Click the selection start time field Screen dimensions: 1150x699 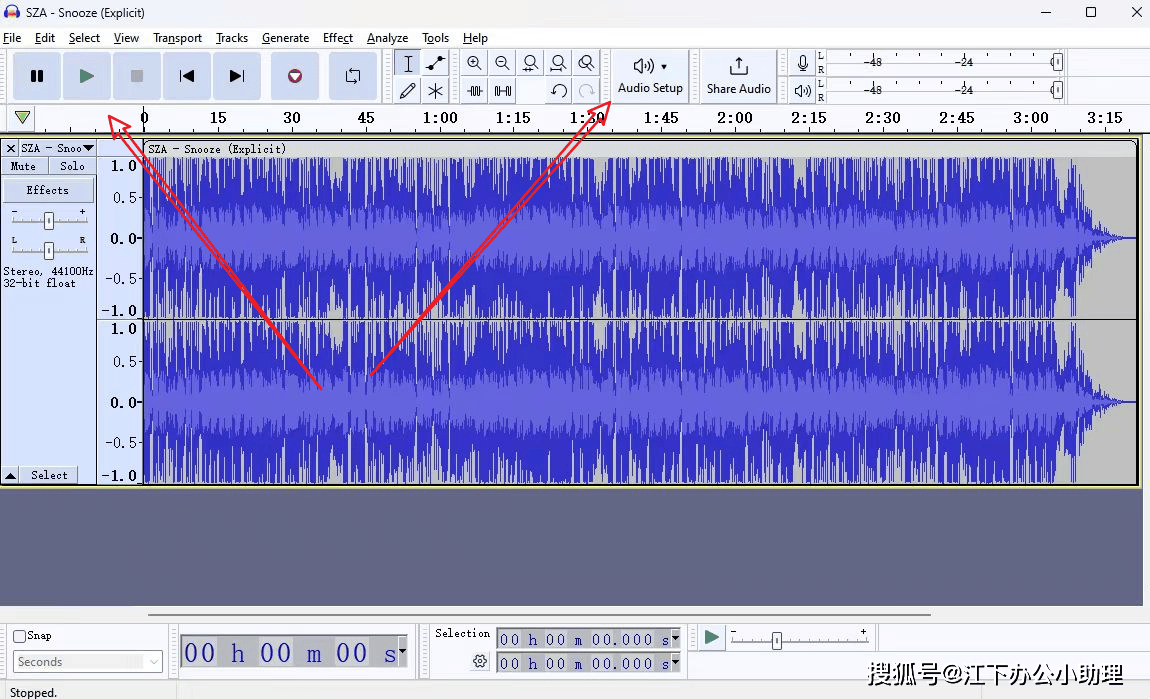[x=584, y=640]
